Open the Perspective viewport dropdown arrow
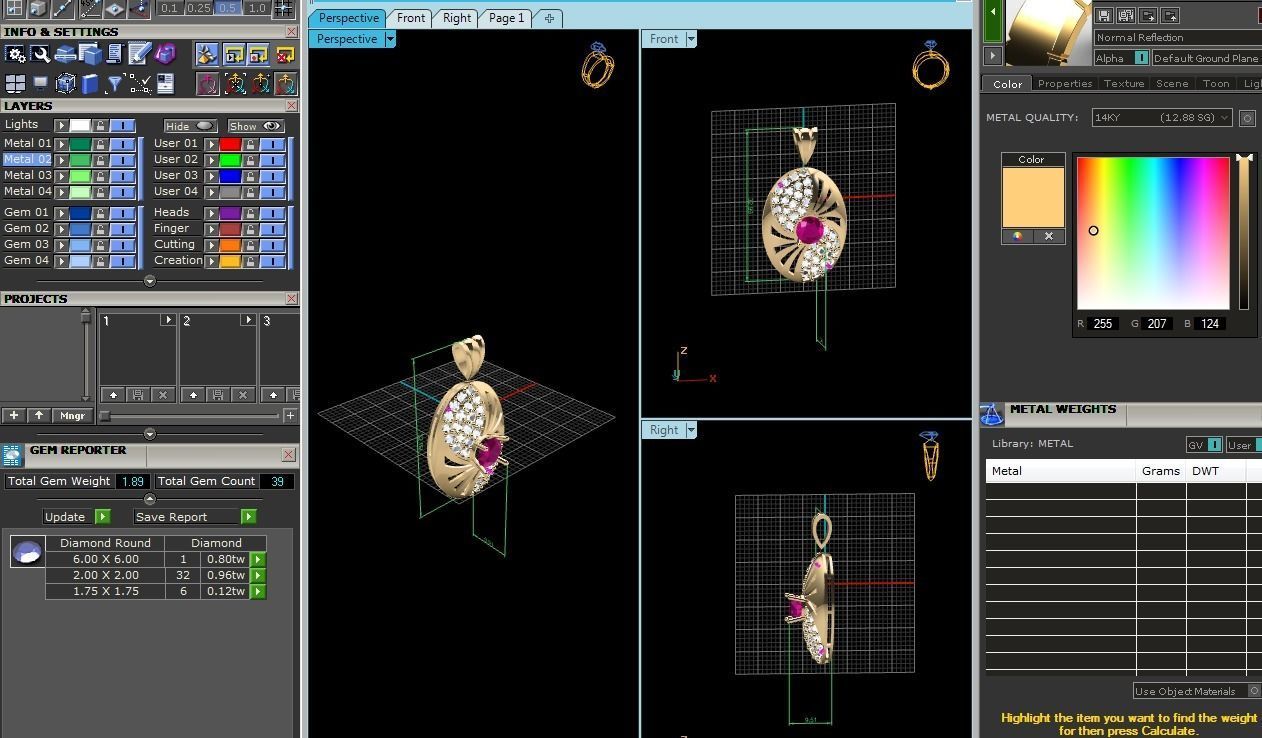The height and width of the screenshot is (738, 1262). click(390, 39)
